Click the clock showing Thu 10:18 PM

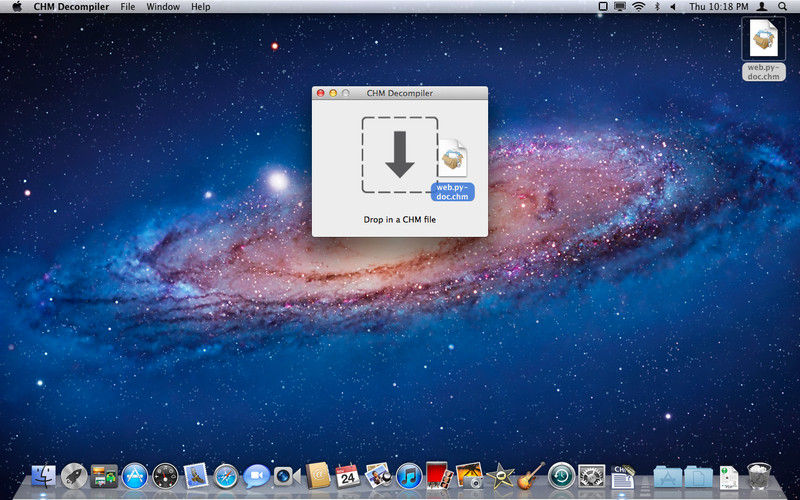pos(719,7)
